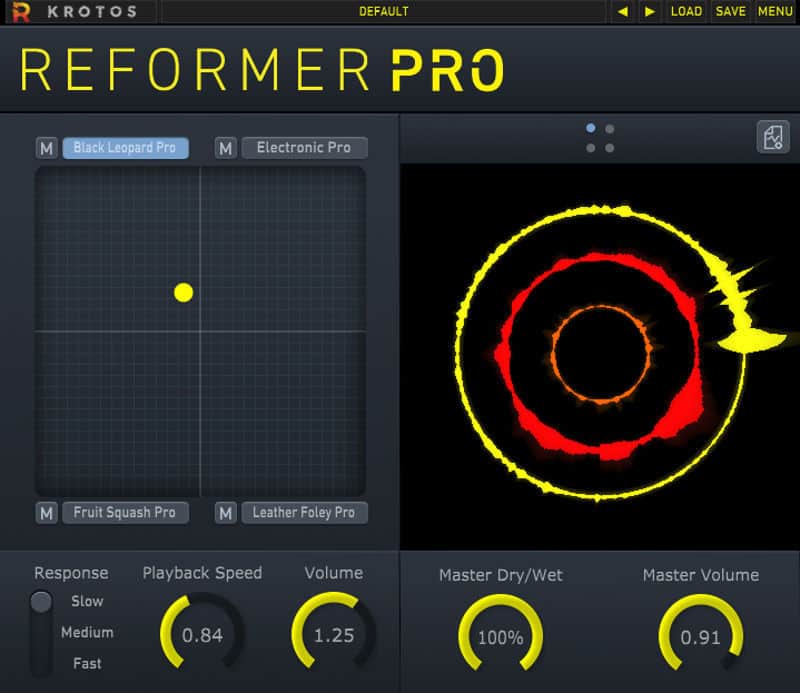The height and width of the screenshot is (693, 800).
Task: Mute the Black Leopard Pro library
Action: (47, 148)
